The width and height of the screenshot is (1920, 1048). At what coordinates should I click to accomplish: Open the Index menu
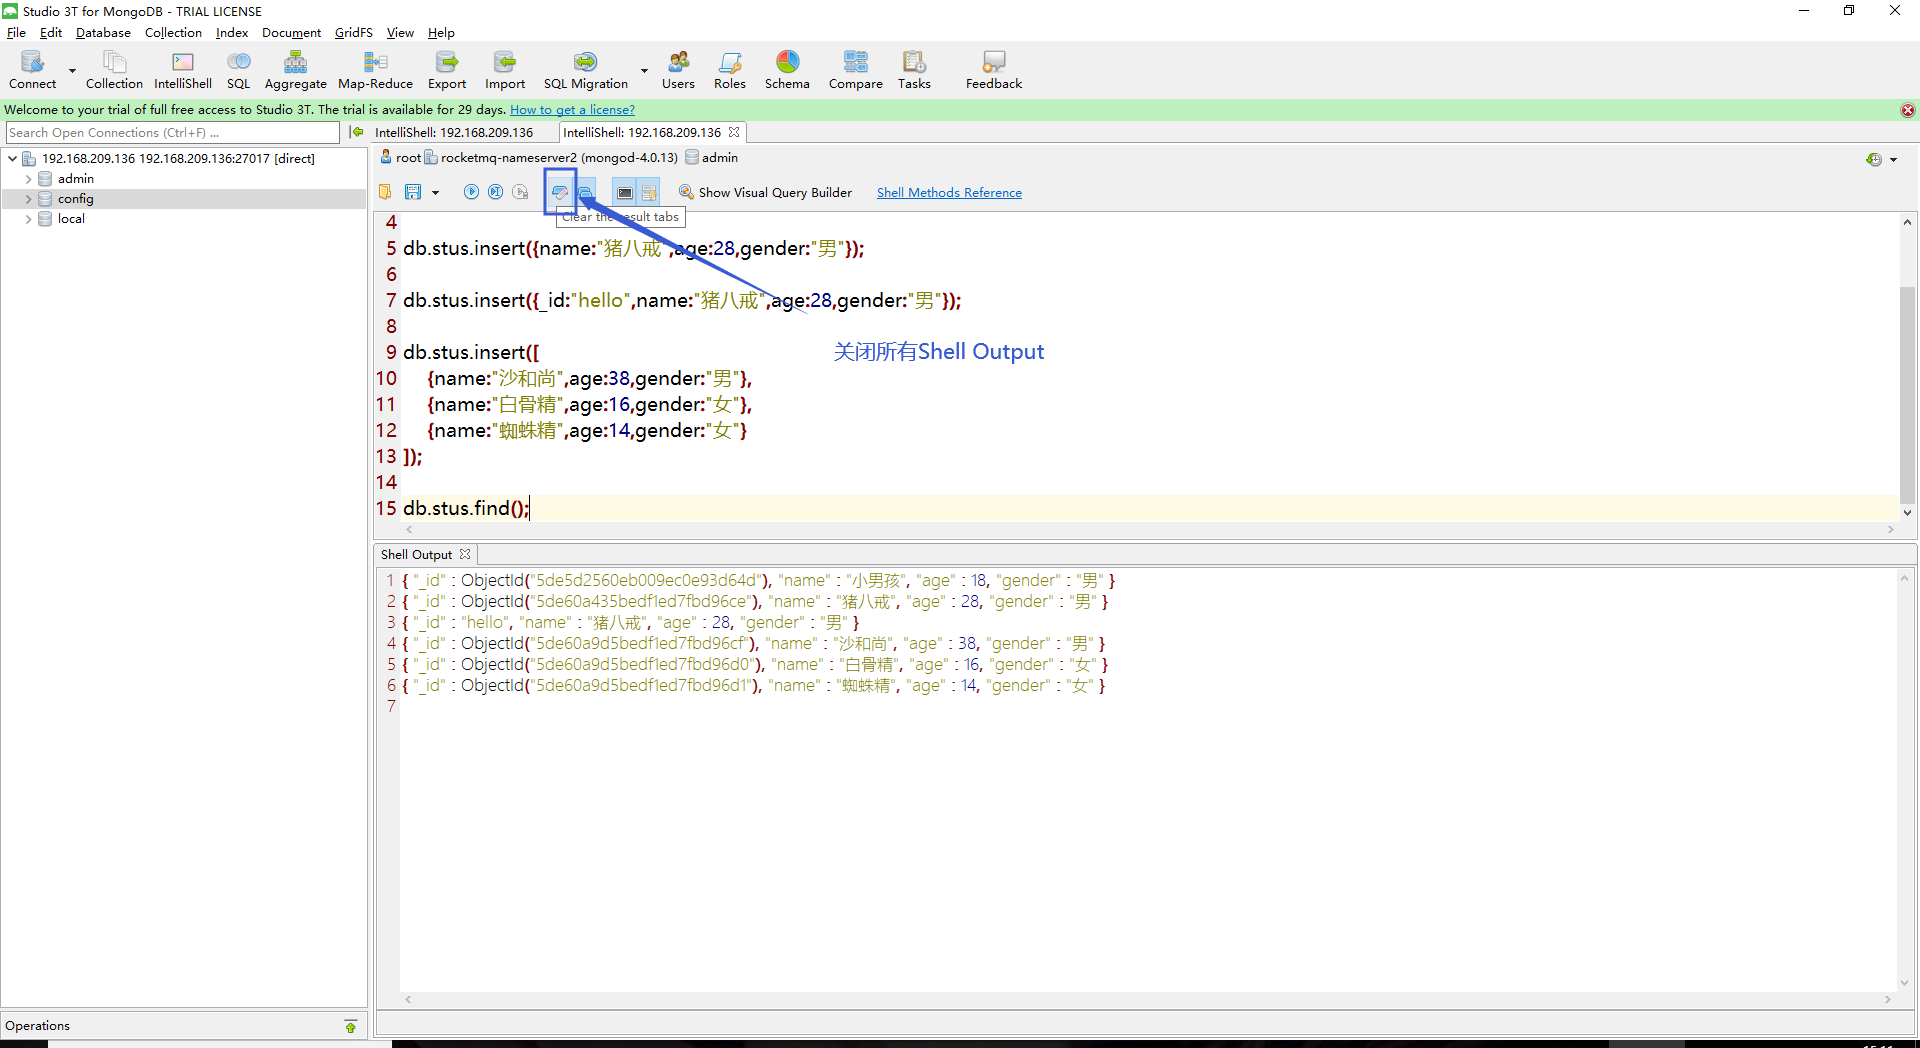coord(232,33)
